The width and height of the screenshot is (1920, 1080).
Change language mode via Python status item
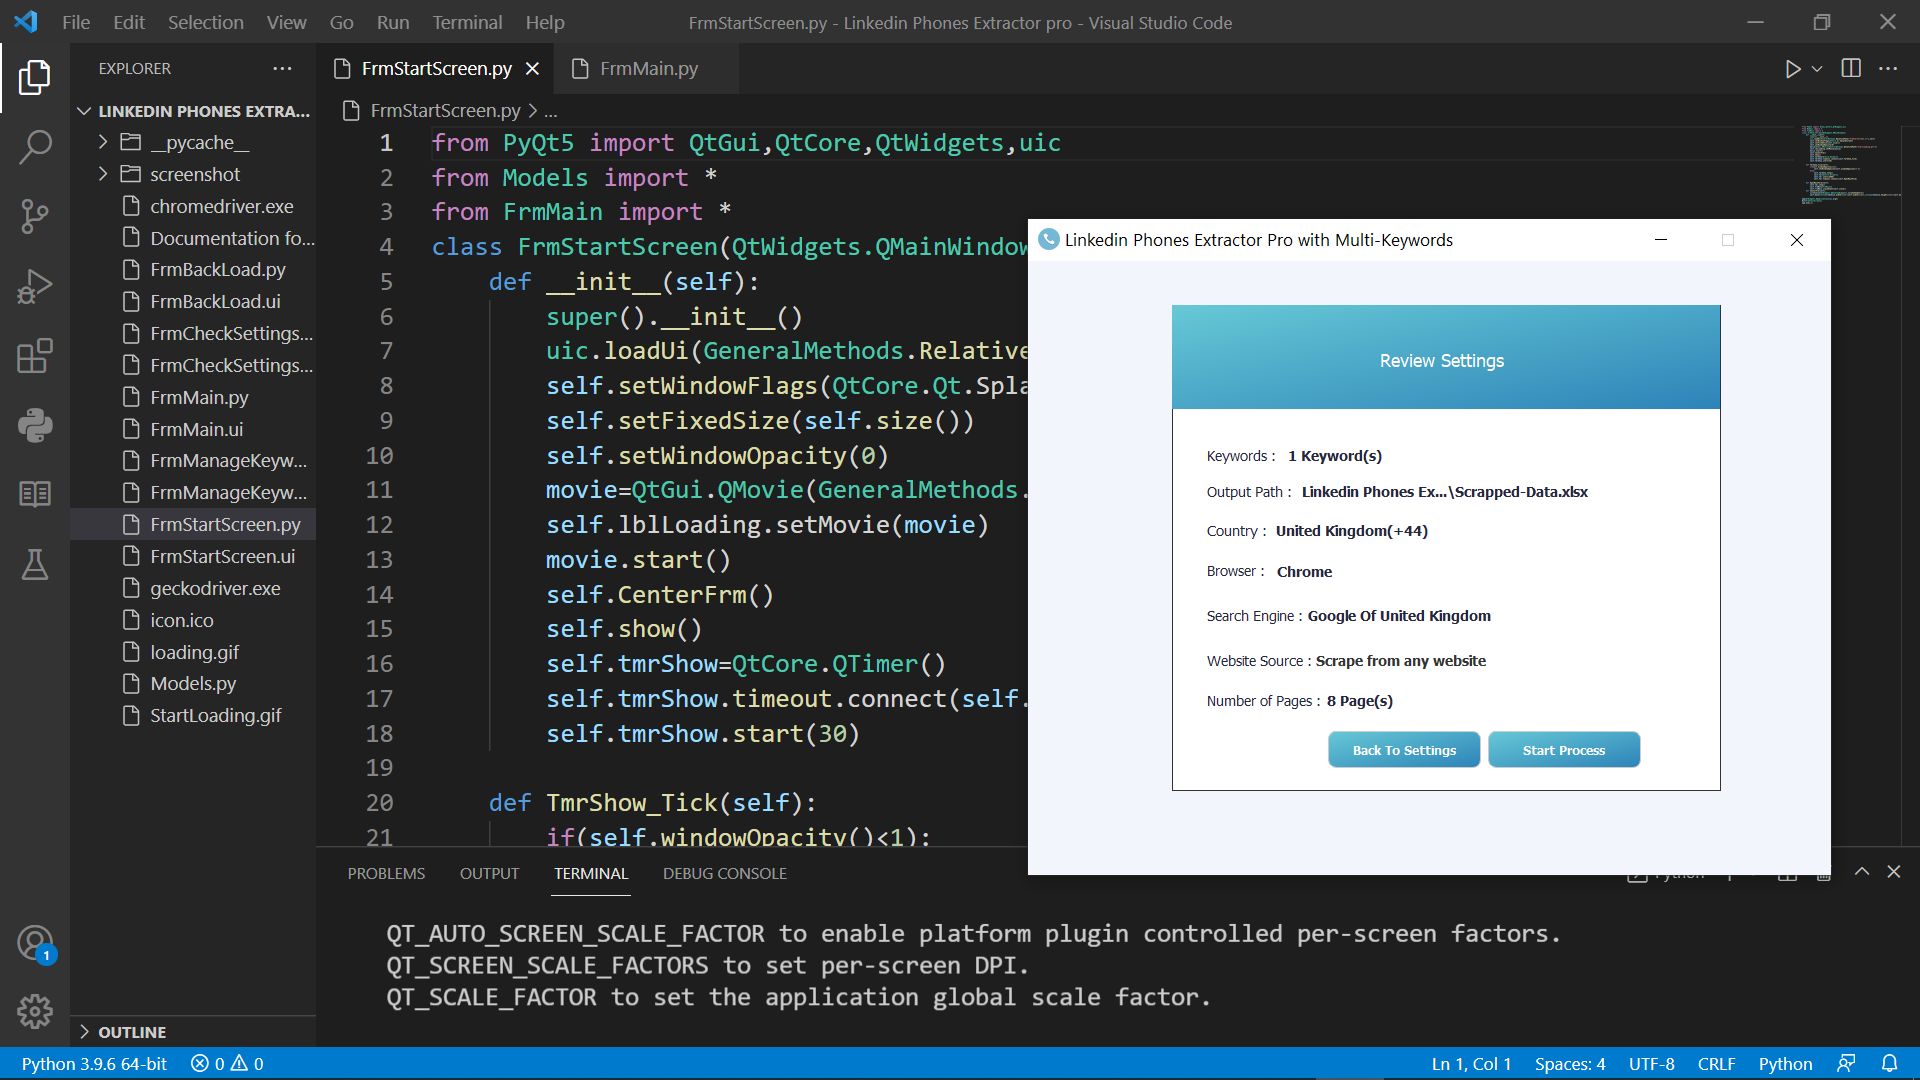pos(1785,1064)
